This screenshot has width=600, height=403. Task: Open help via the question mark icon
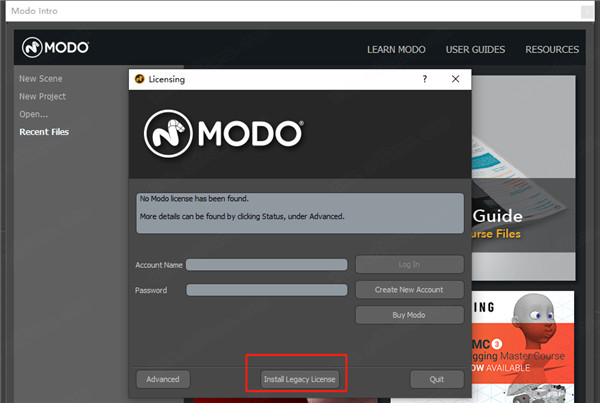pos(424,79)
